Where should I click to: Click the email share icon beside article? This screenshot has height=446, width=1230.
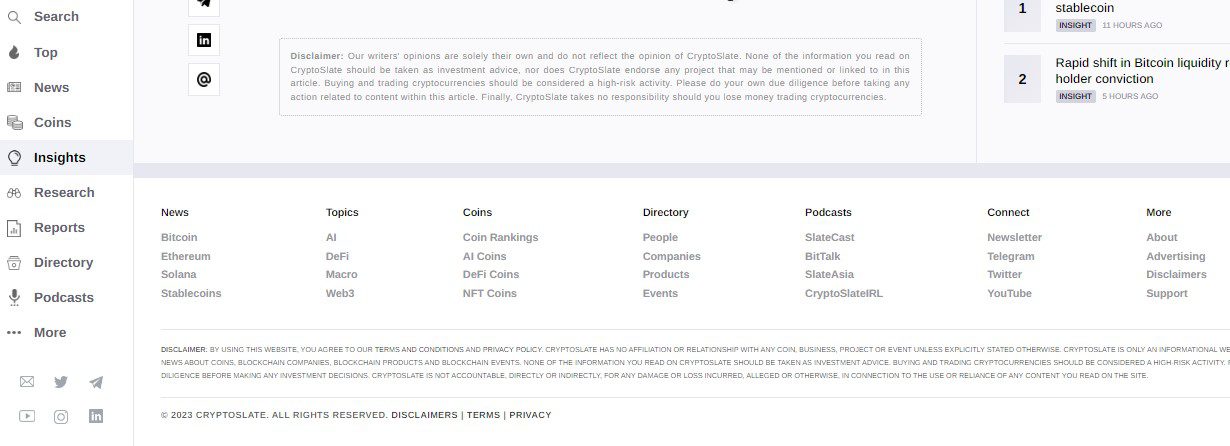click(204, 79)
